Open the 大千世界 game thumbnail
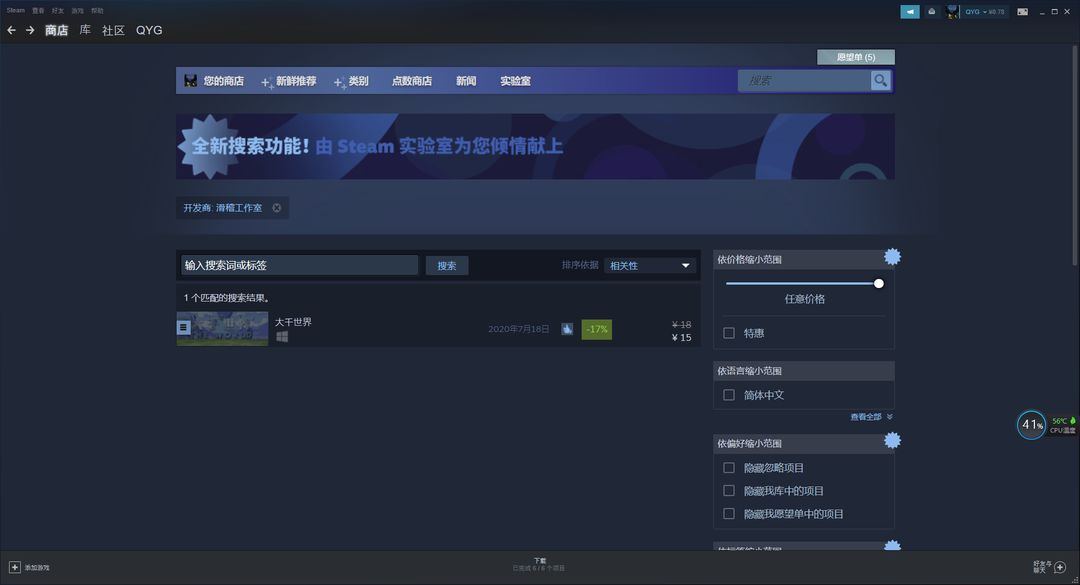 [222, 329]
